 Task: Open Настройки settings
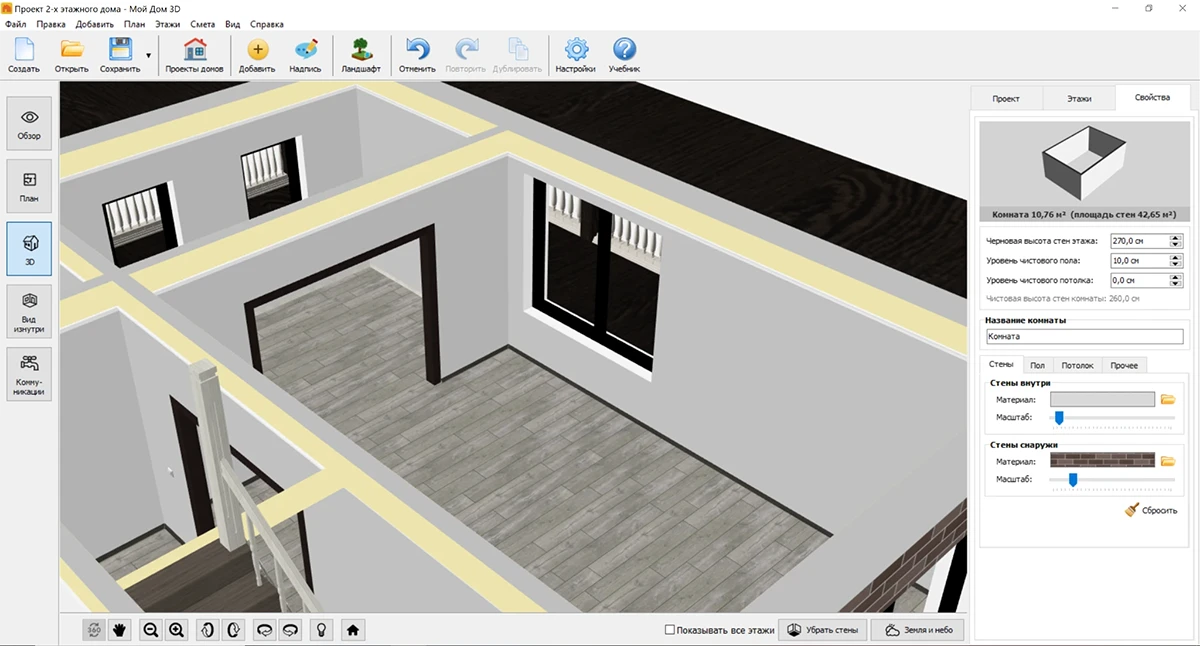(576, 55)
